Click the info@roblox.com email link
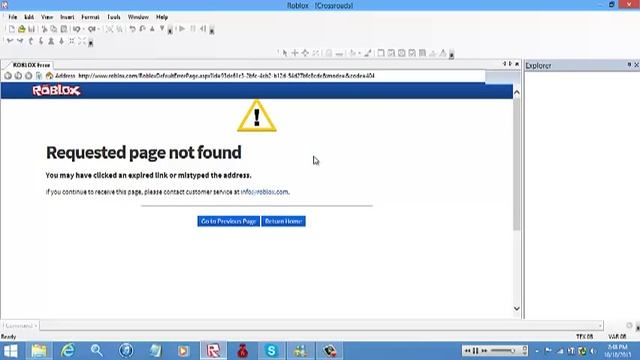The image size is (640, 360). (264, 192)
